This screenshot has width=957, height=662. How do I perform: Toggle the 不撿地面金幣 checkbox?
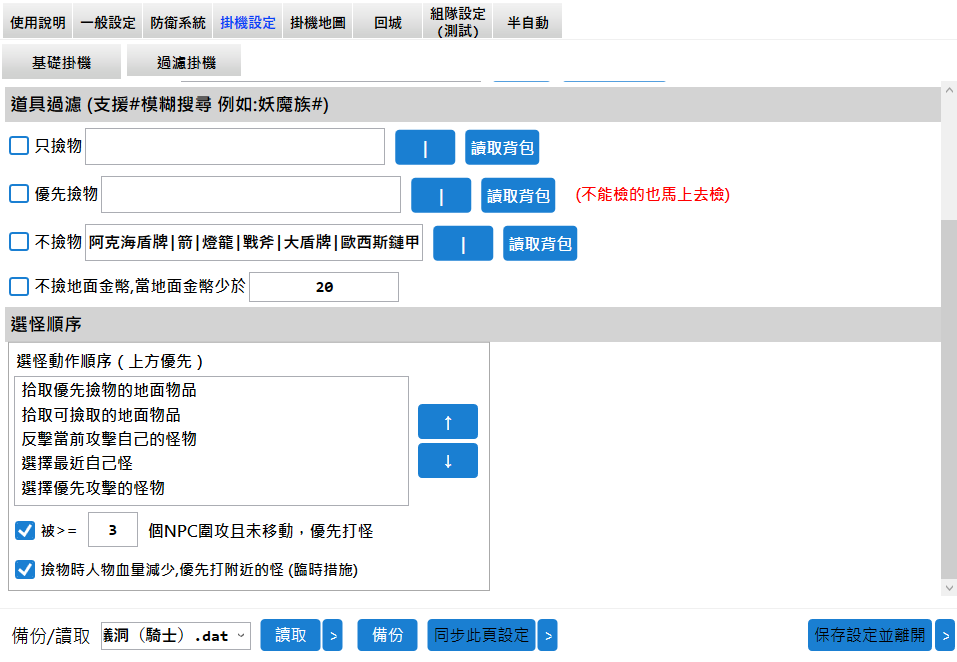point(19,286)
